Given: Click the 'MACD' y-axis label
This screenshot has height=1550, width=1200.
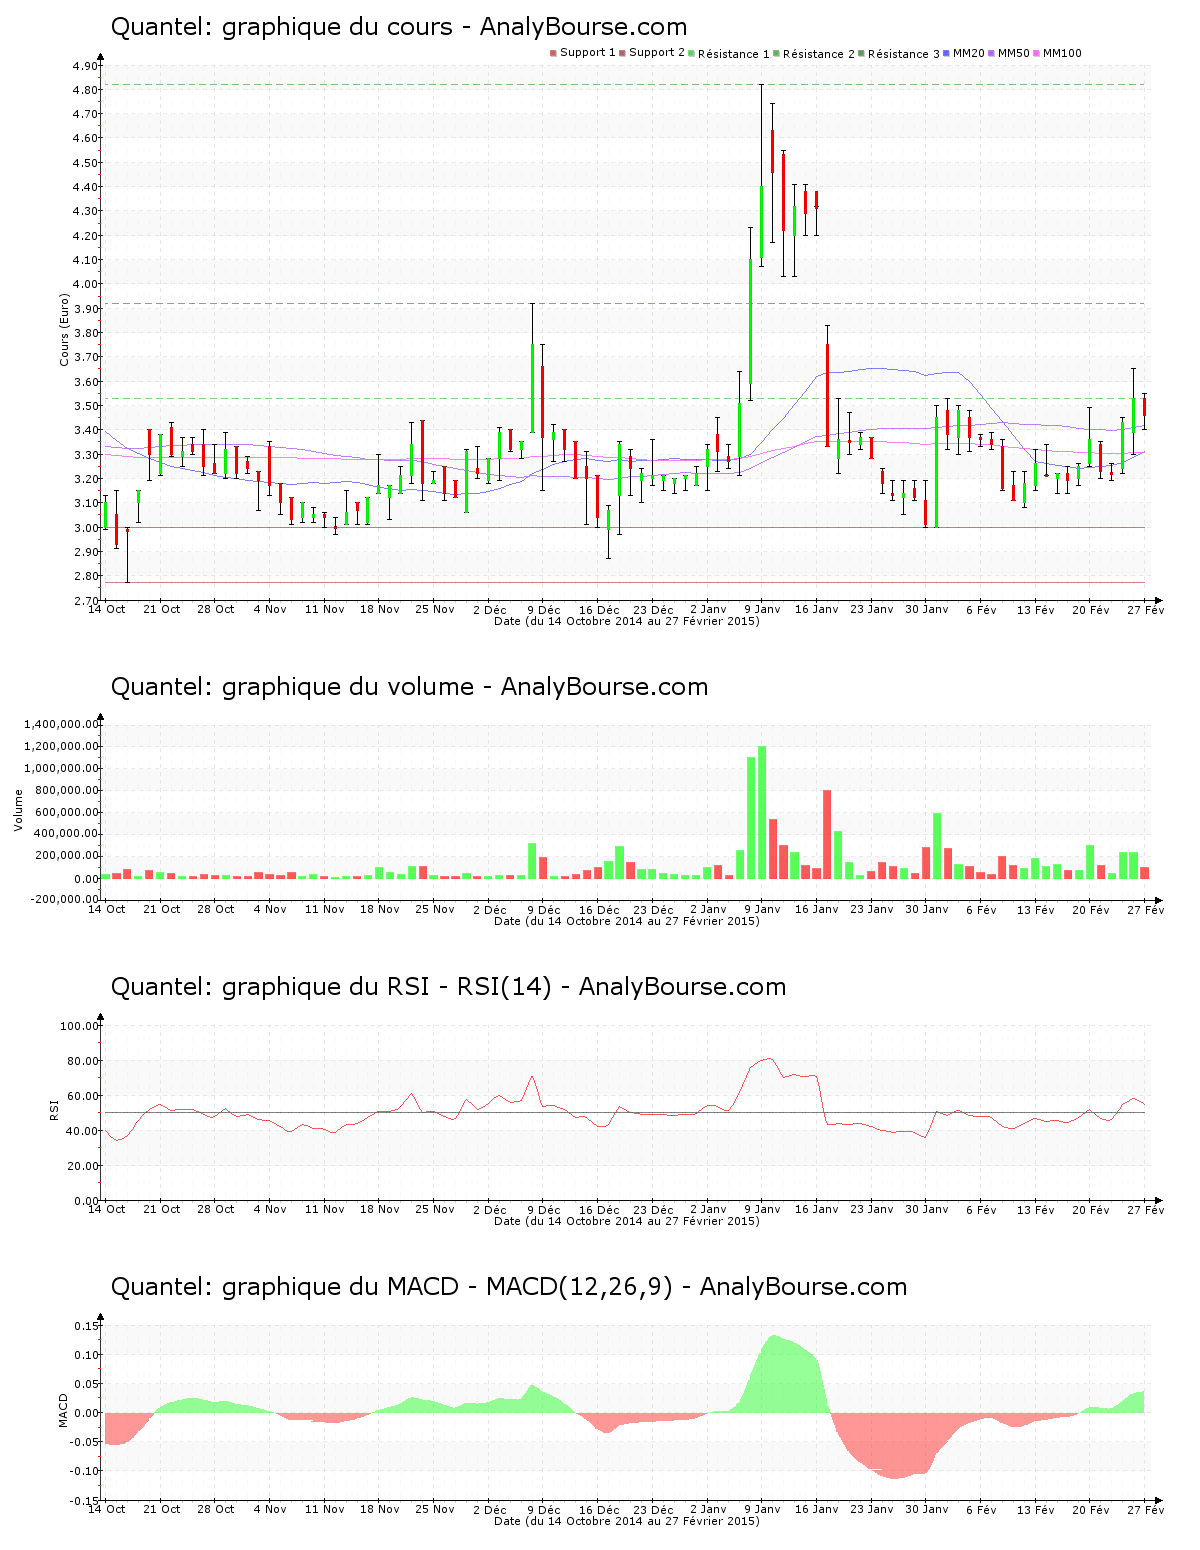Looking at the screenshot, I should pos(64,1410).
